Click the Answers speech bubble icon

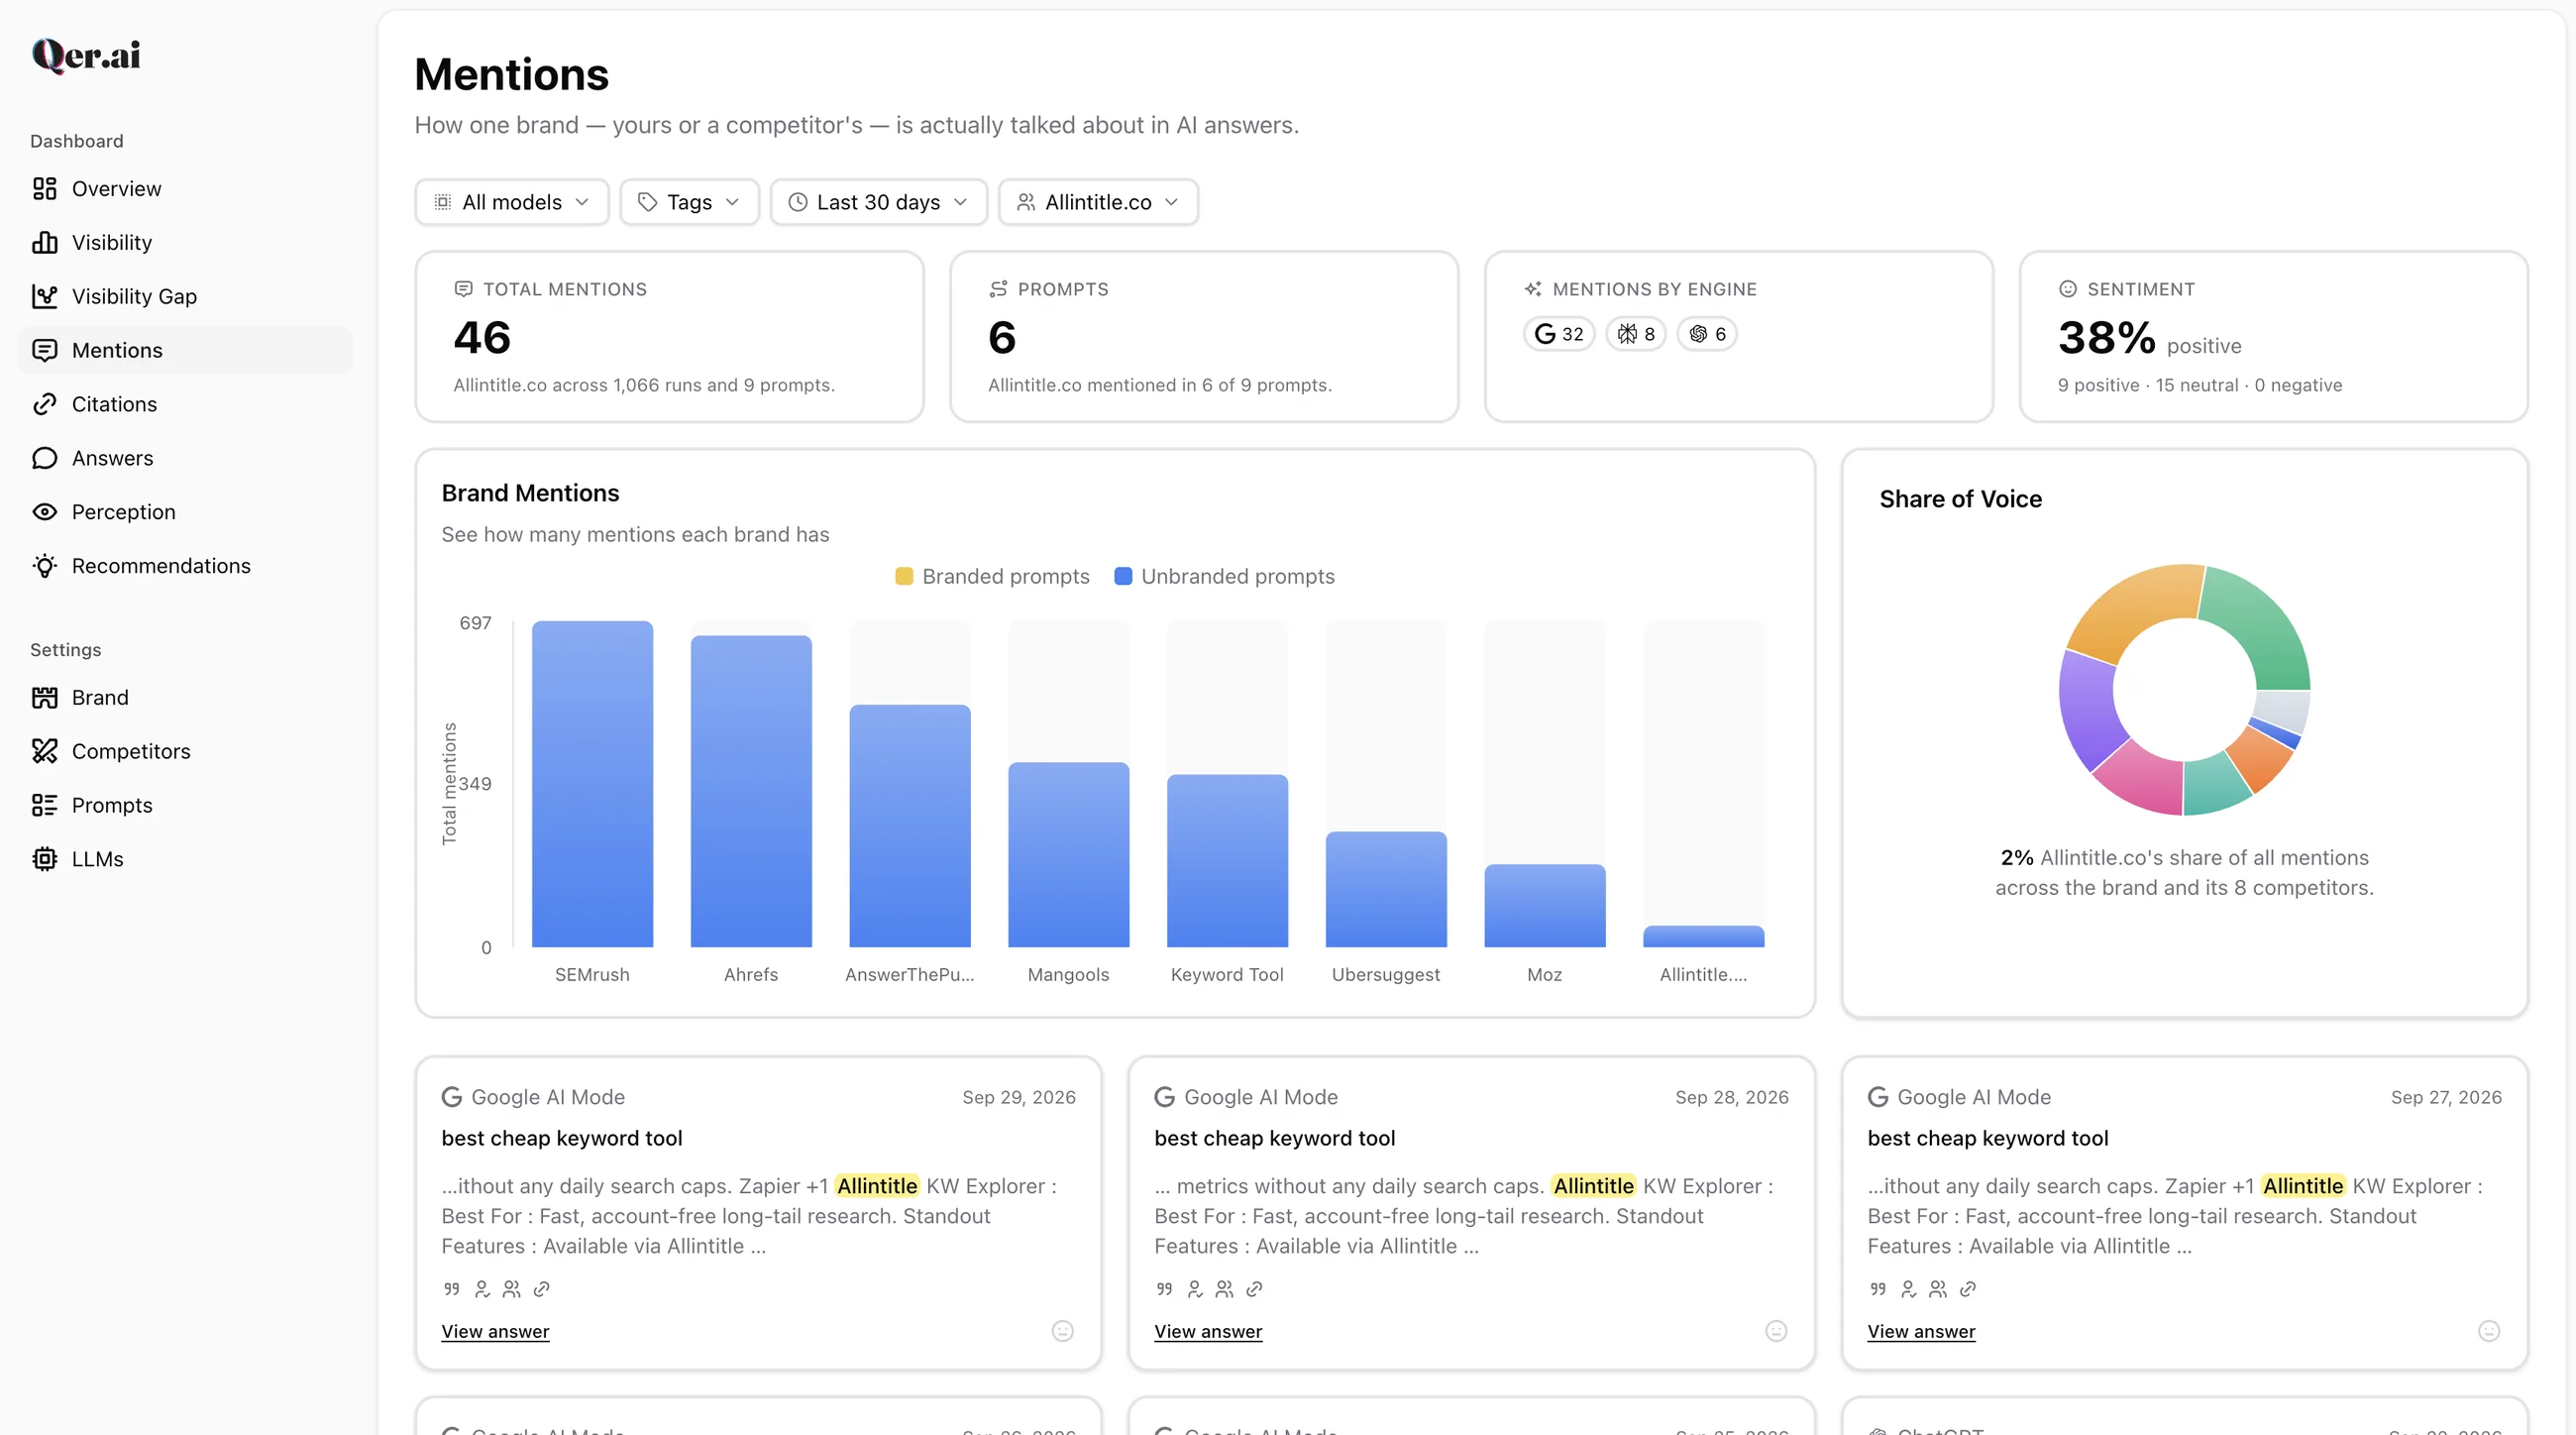tap(45, 459)
